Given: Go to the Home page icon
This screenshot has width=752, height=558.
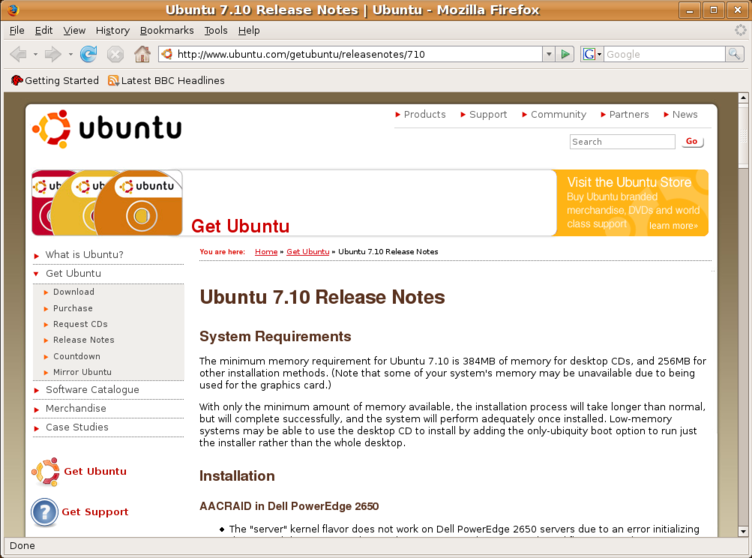Looking at the screenshot, I should [142, 54].
